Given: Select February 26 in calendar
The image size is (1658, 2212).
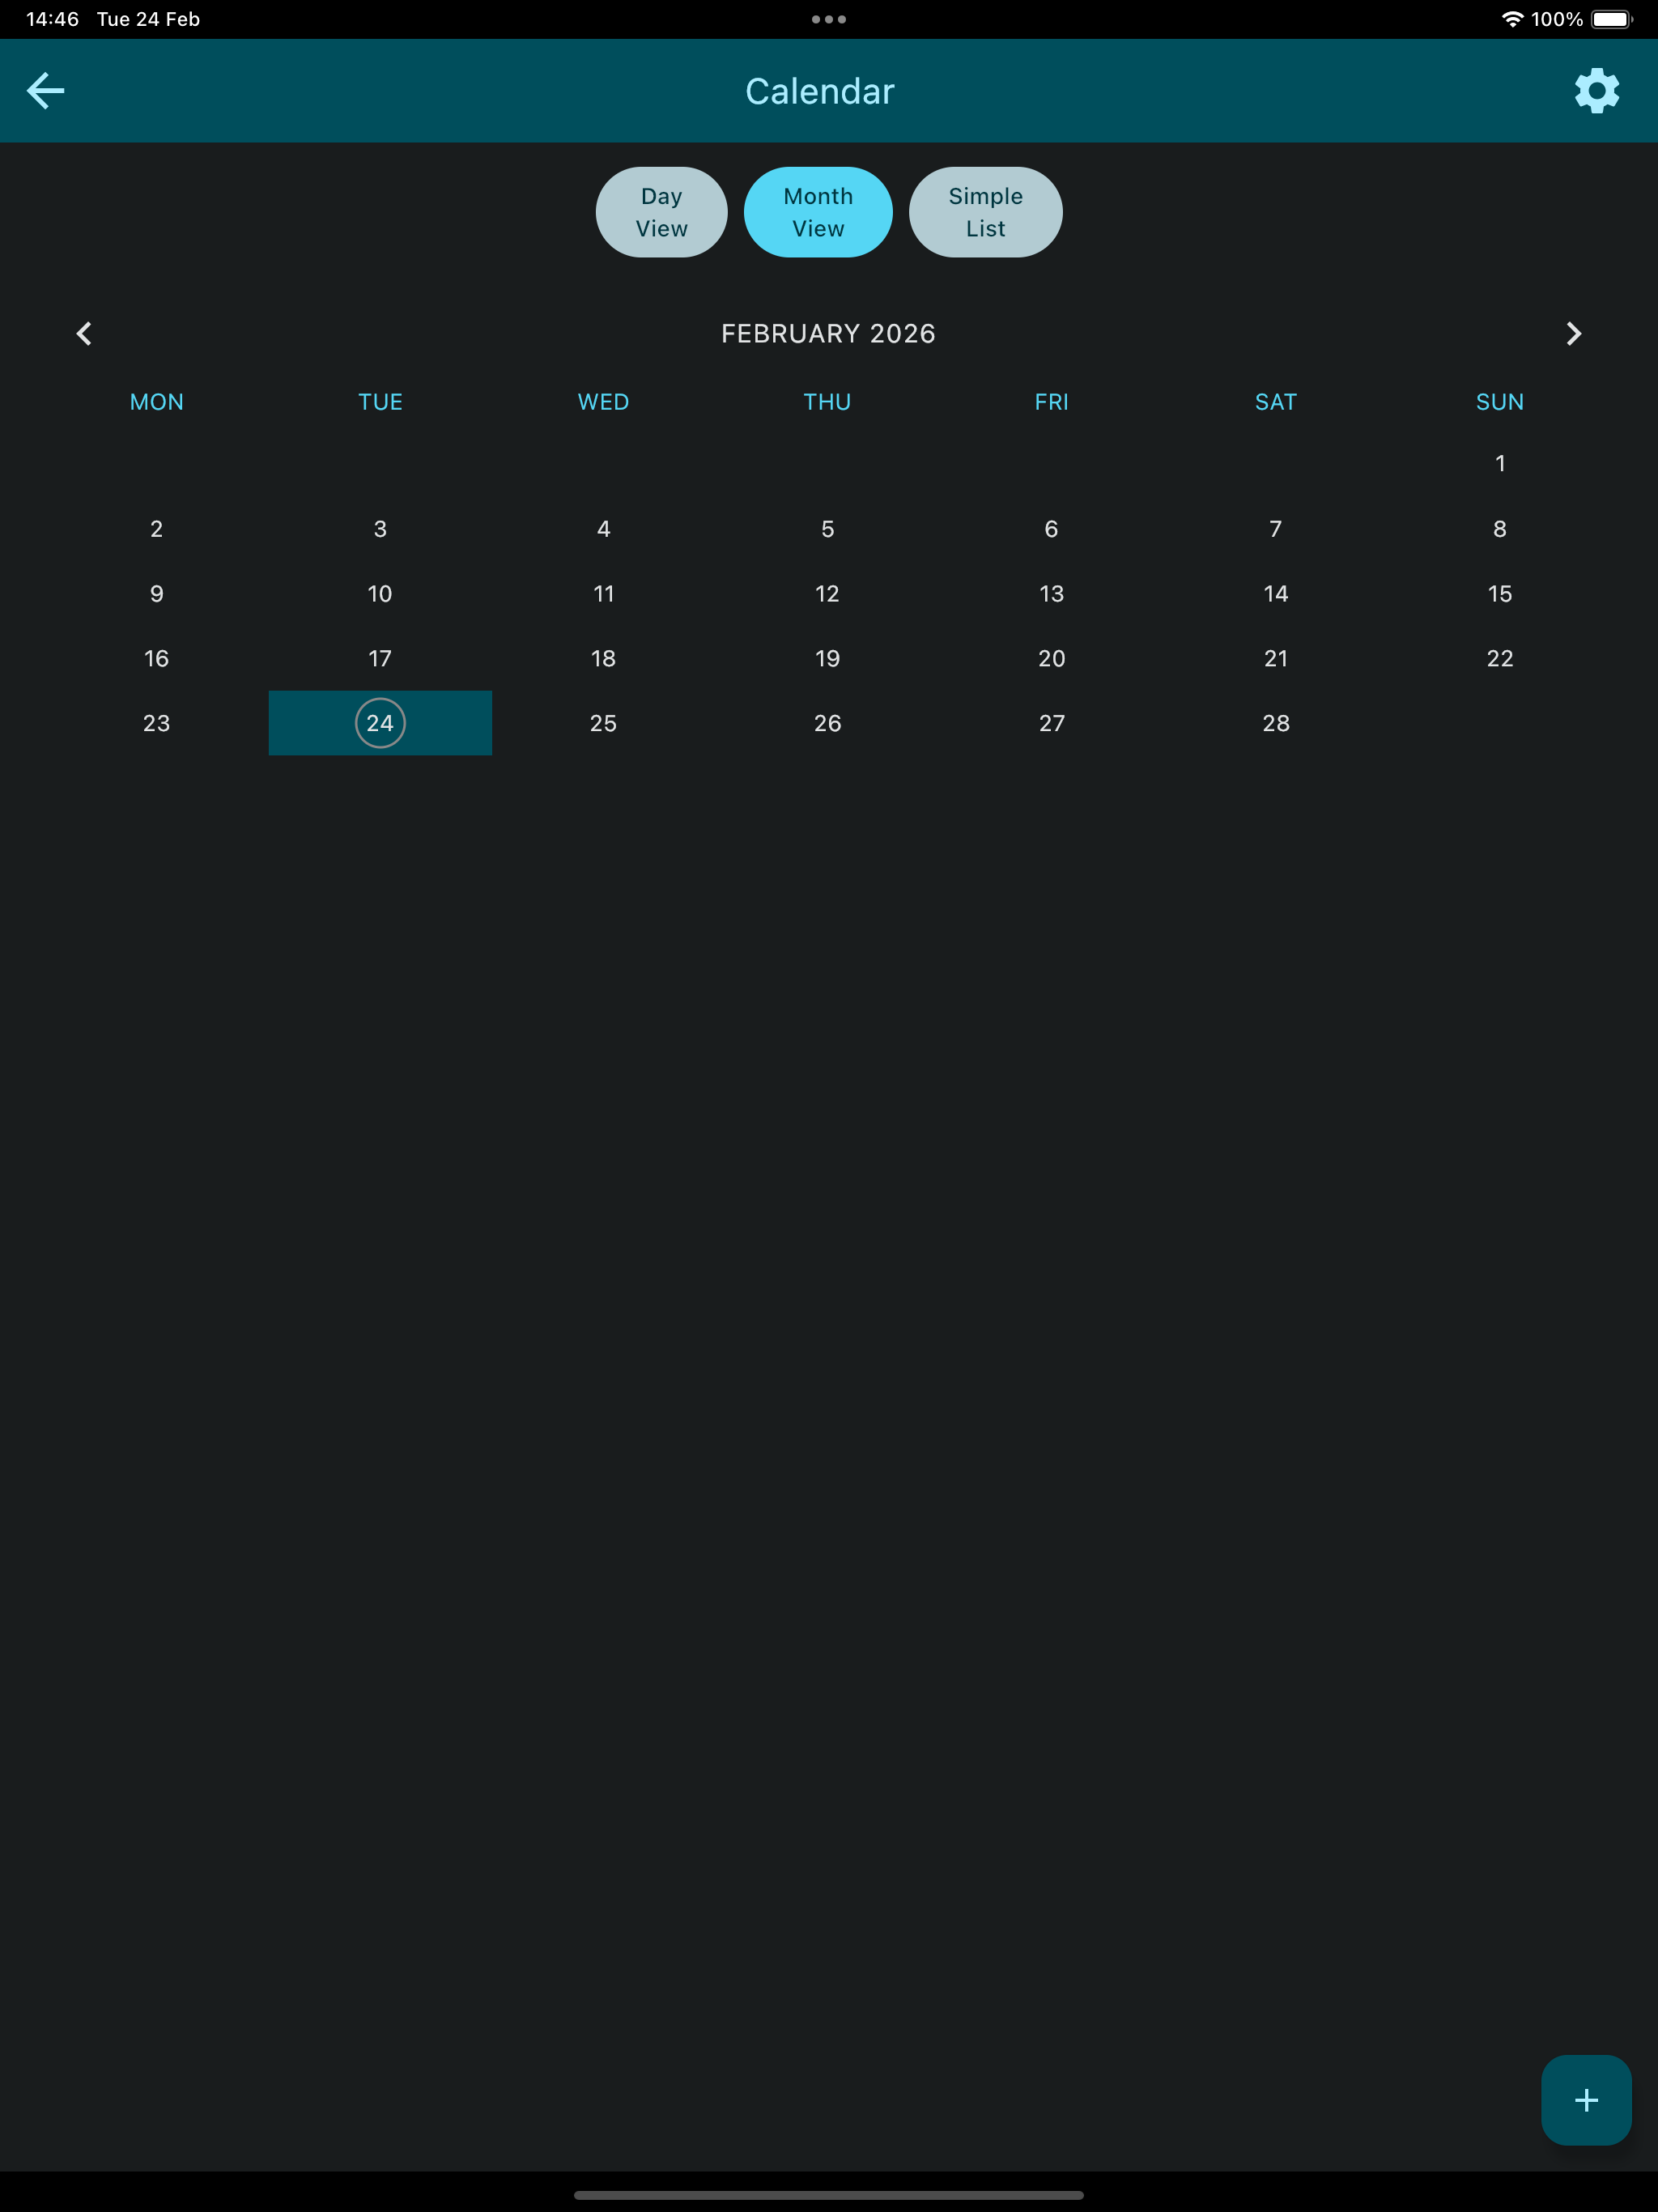Looking at the screenshot, I should click(828, 723).
